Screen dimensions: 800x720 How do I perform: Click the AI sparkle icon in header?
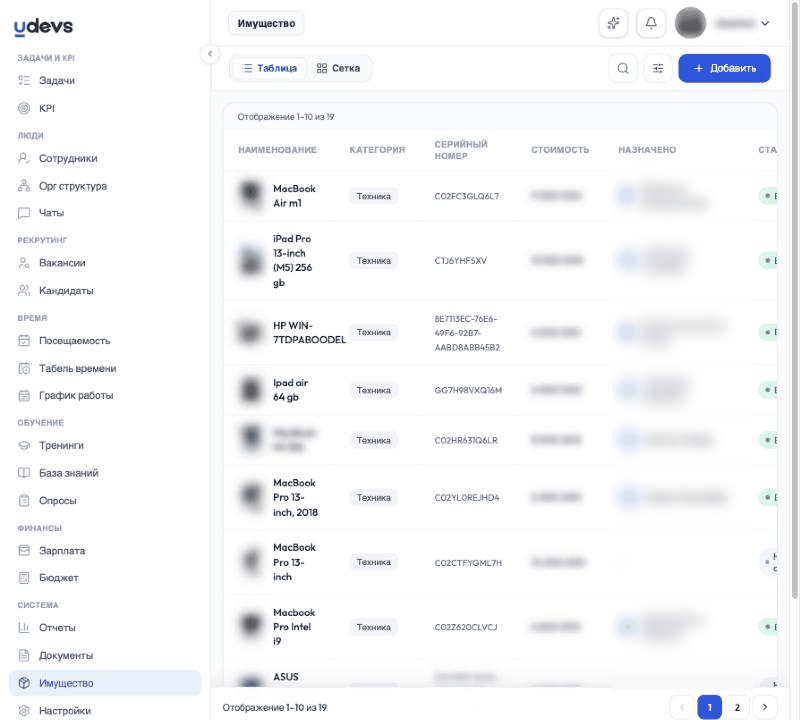(x=613, y=23)
